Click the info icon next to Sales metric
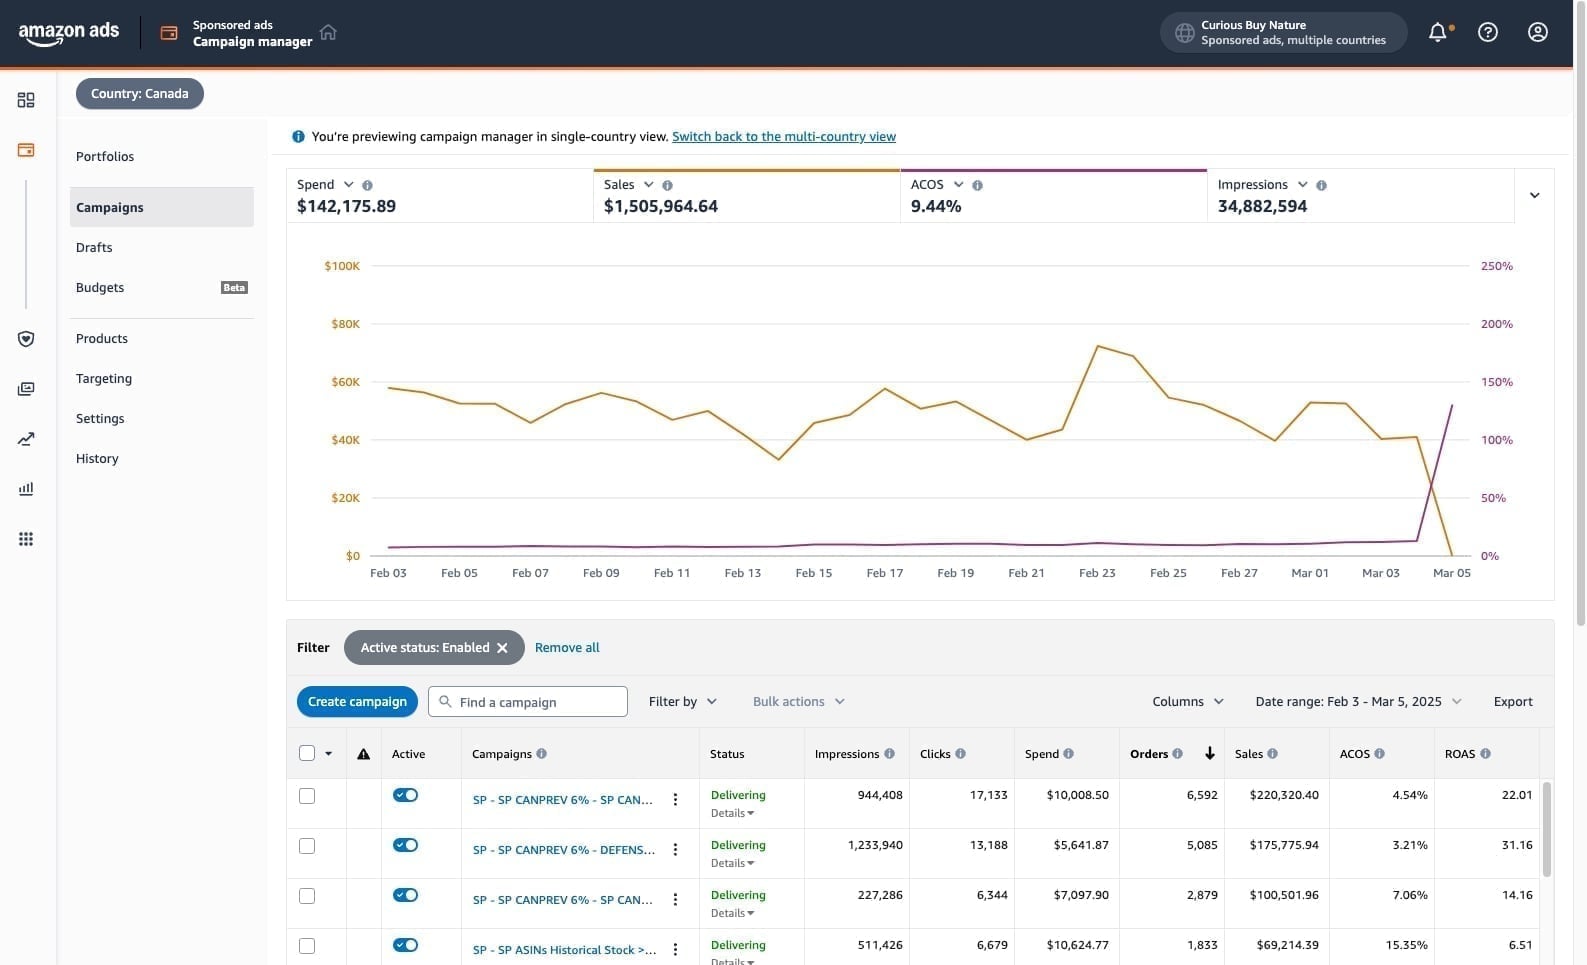The height and width of the screenshot is (965, 1587). 667,185
